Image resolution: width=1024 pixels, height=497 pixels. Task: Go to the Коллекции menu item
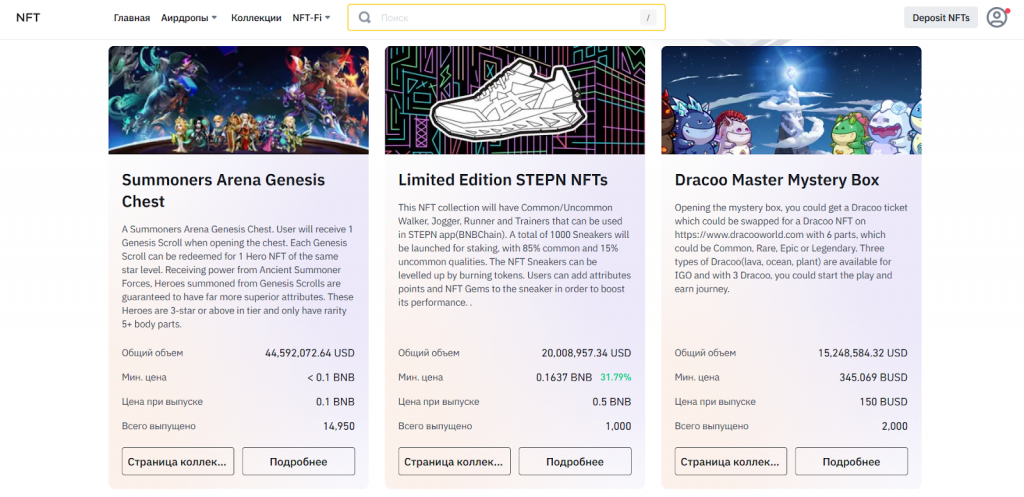256,18
